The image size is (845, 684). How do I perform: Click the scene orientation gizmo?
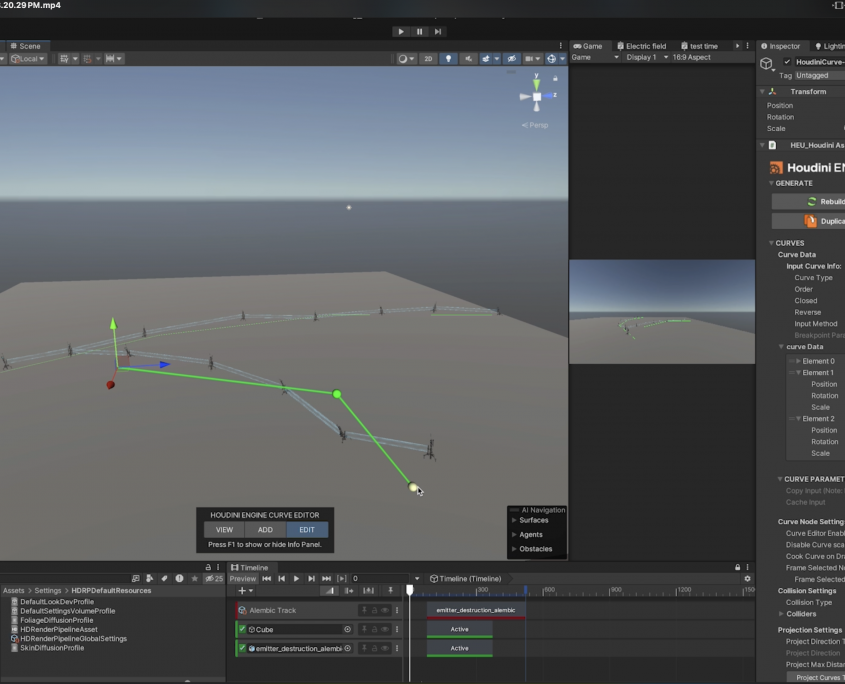click(x=536, y=96)
